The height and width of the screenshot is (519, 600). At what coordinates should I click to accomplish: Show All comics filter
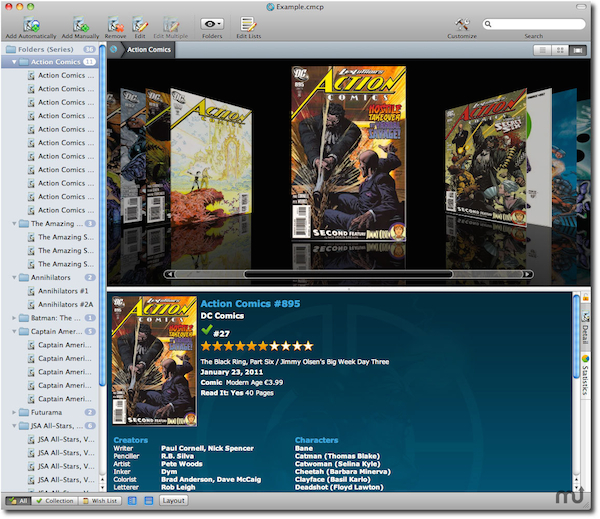[x=18, y=501]
